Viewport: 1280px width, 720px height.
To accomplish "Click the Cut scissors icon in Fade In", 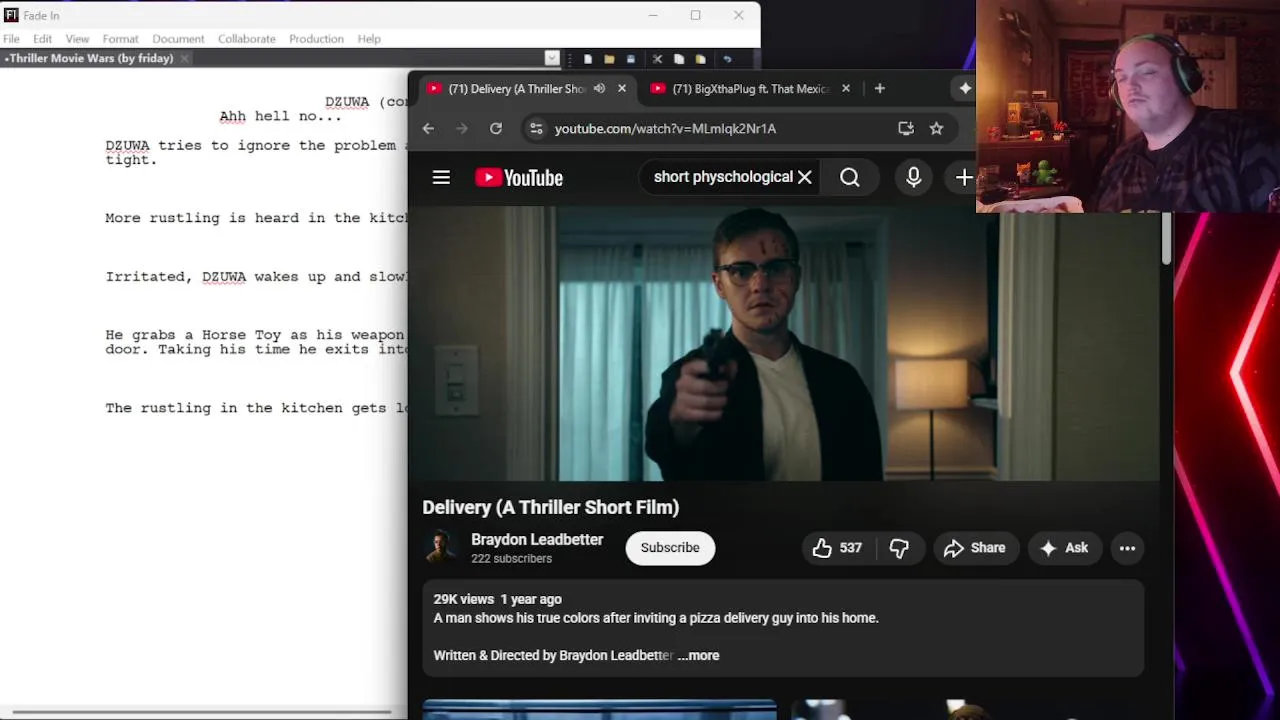I will (657, 59).
